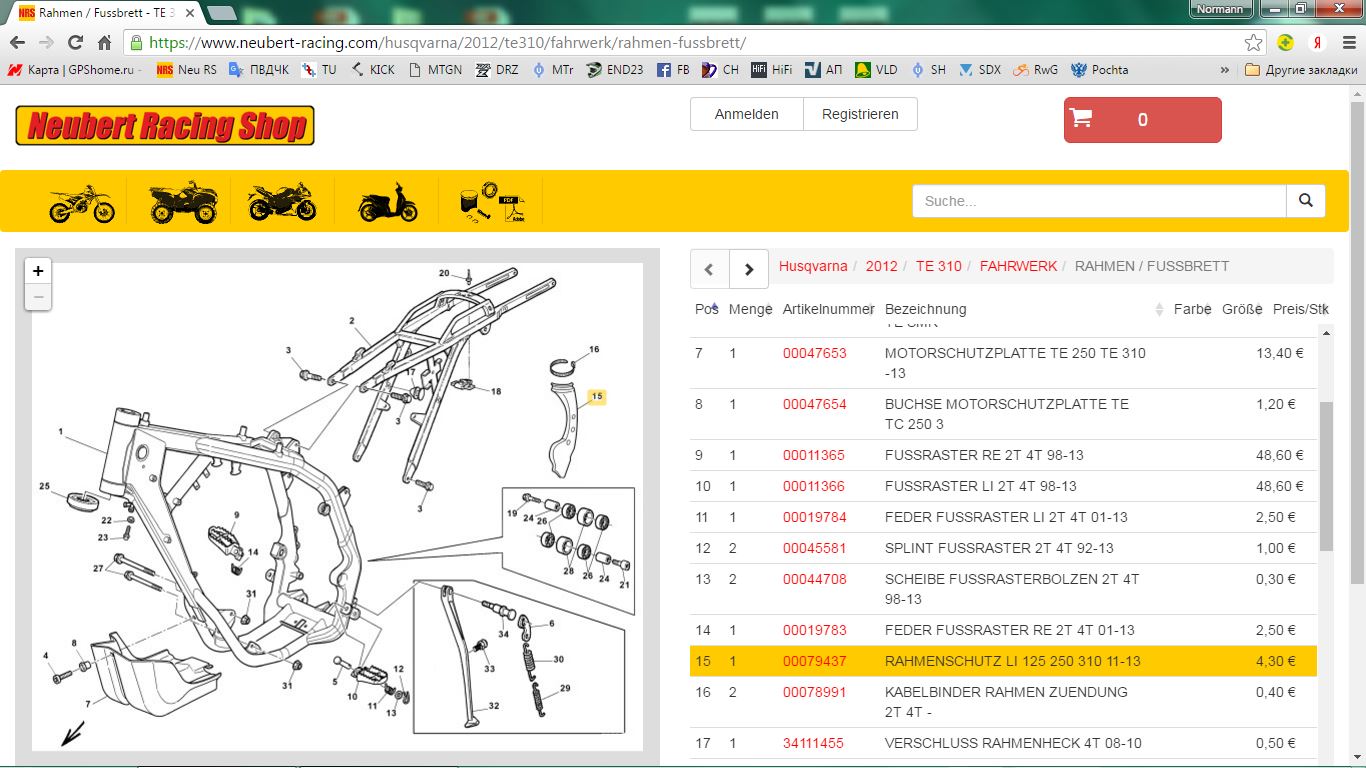Open the HiFi bookmark
The width and height of the screenshot is (1366, 768).
[x=772, y=70]
